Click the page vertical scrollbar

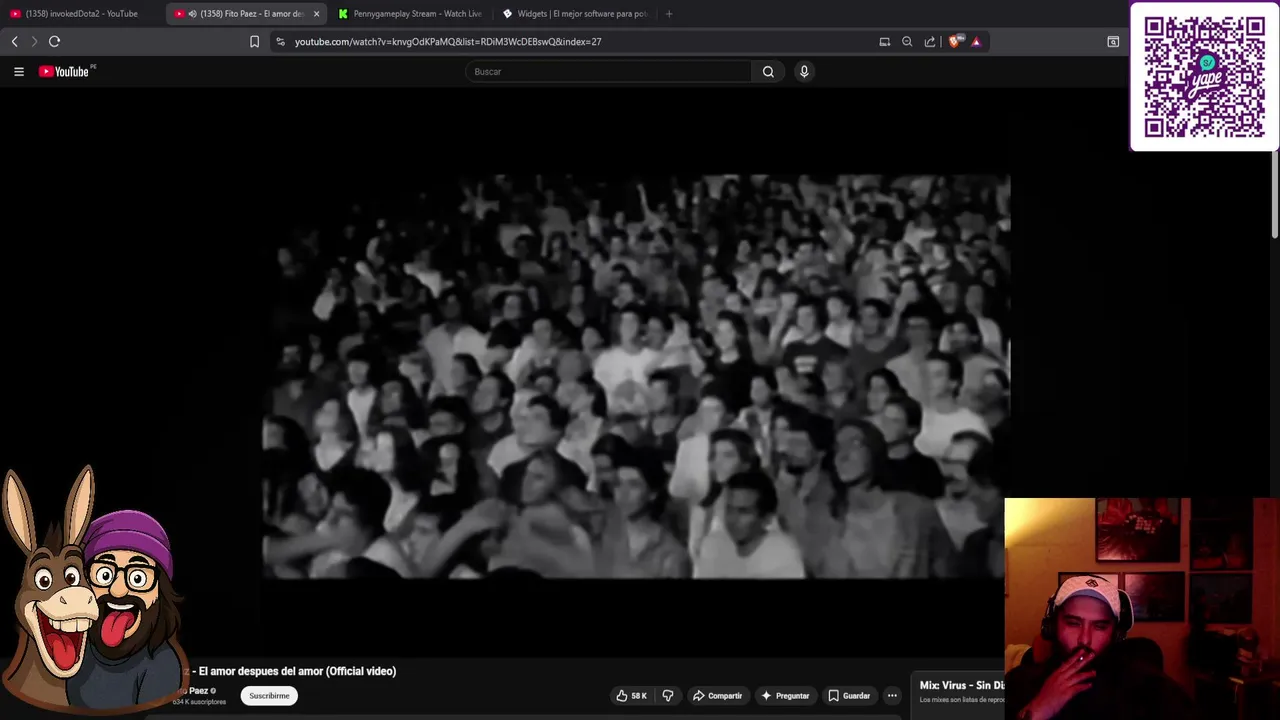(1275, 195)
